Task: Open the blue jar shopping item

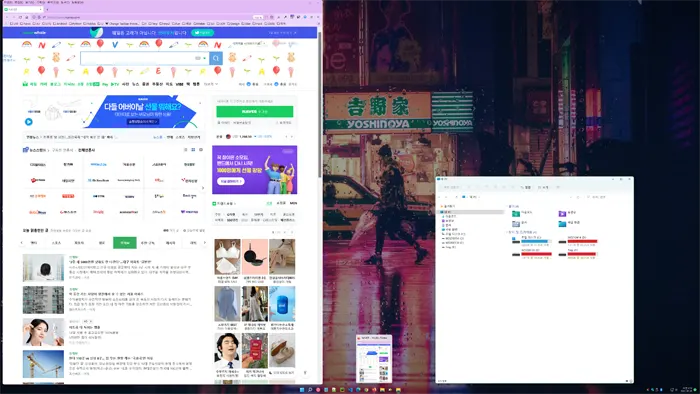Action: [x=282, y=304]
